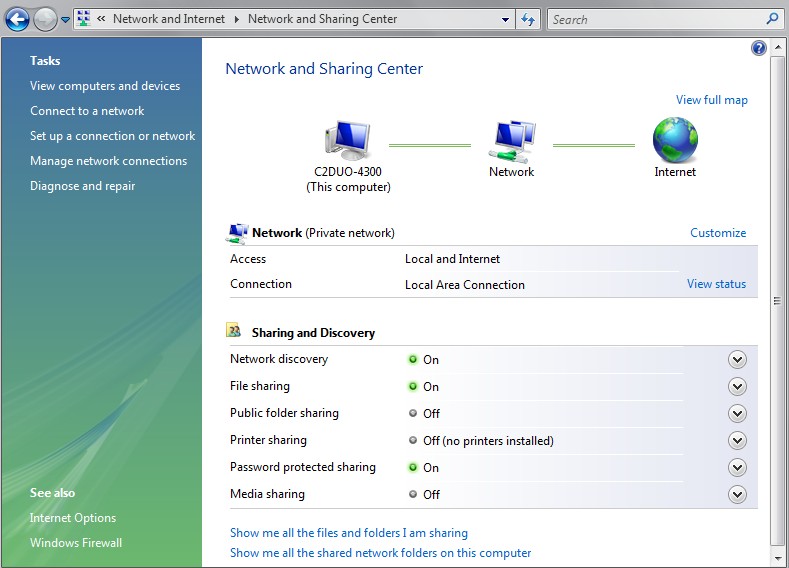Click the Network discovery label
This screenshot has height=568, width=789.
click(x=279, y=359)
